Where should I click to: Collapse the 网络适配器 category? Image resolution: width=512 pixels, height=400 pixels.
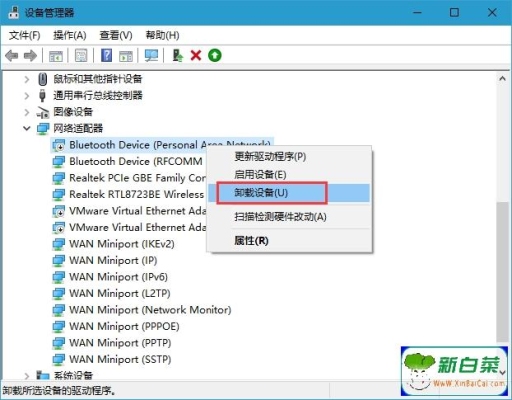pos(27,128)
